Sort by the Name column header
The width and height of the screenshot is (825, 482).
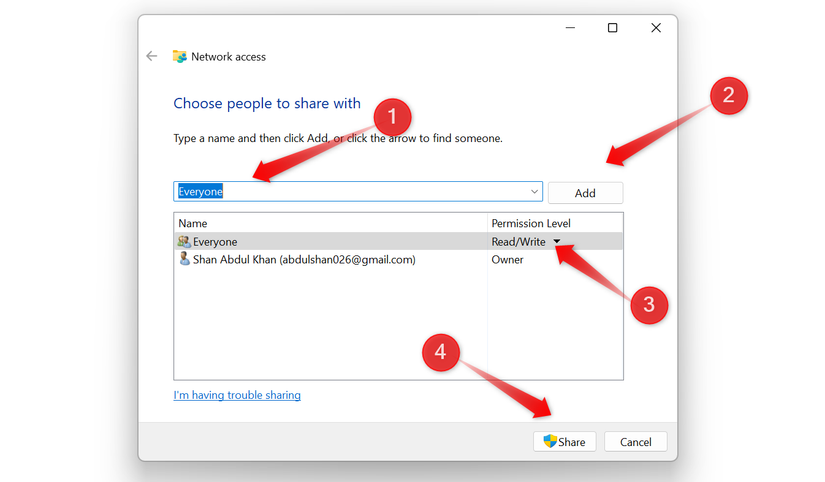tap(330, 223)
